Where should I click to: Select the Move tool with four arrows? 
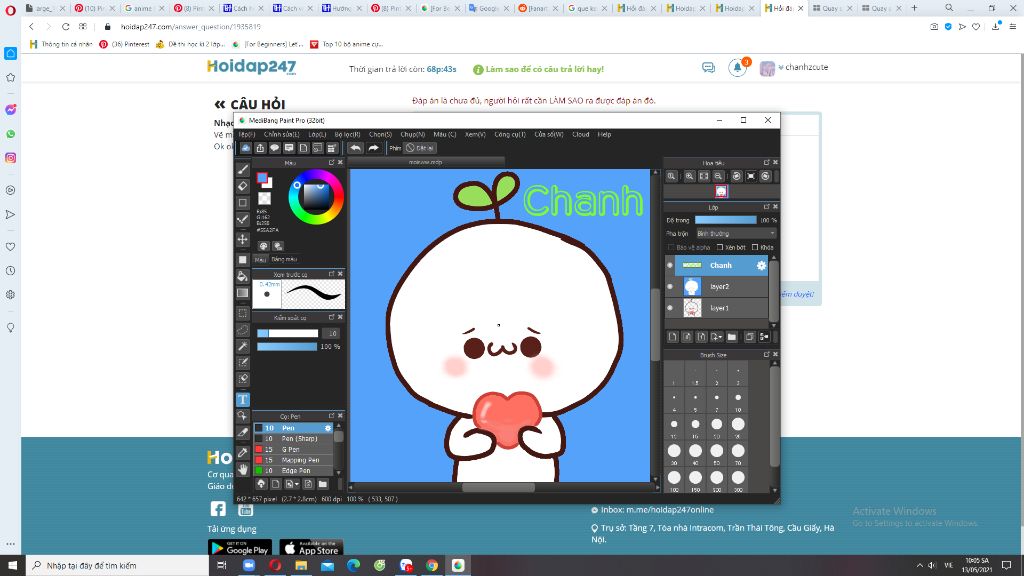click(242, 240)
